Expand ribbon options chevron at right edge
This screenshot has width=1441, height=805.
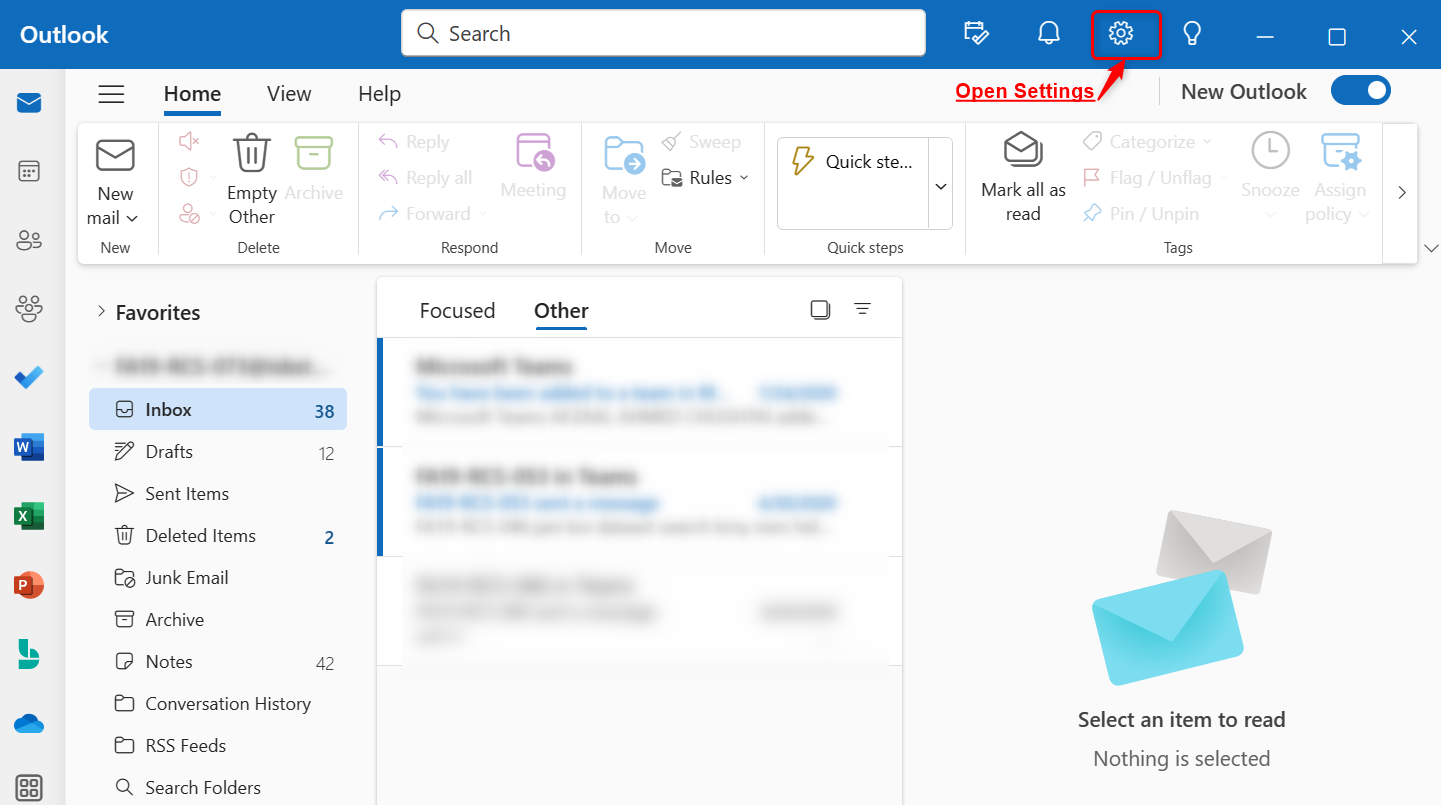pos(1431,248)
